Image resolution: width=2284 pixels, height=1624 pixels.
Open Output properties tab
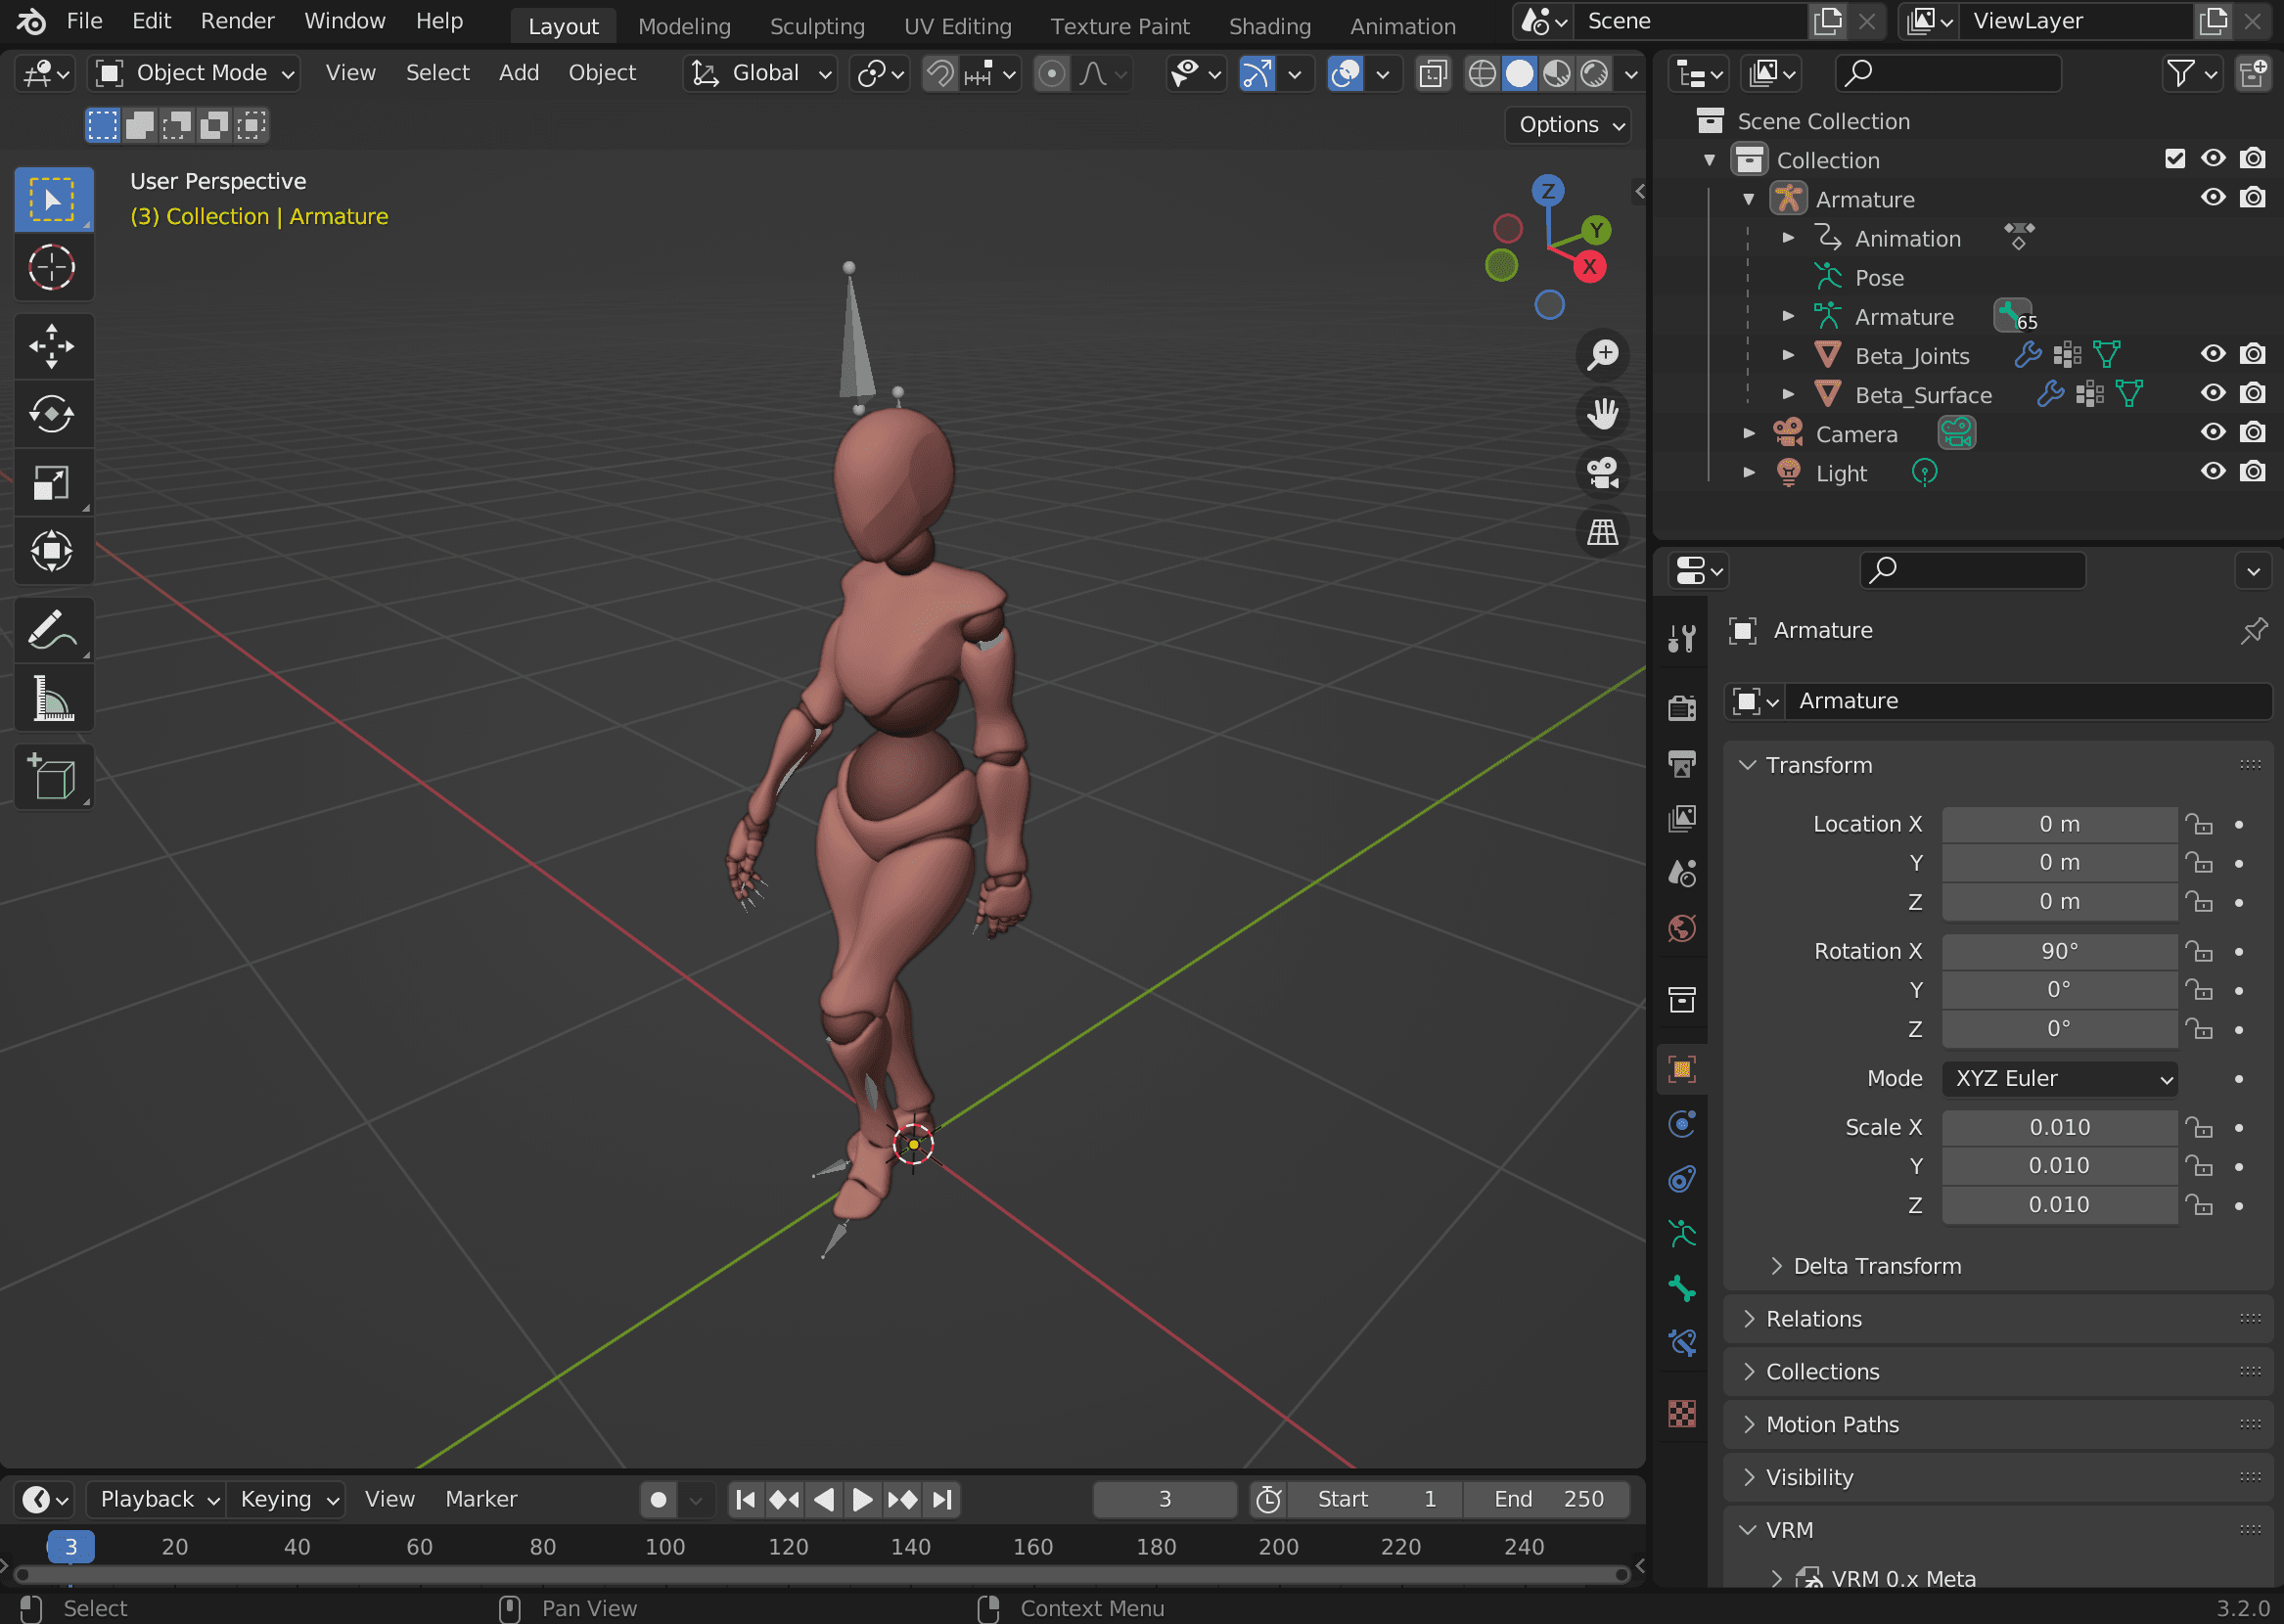tap(1682, 764)
